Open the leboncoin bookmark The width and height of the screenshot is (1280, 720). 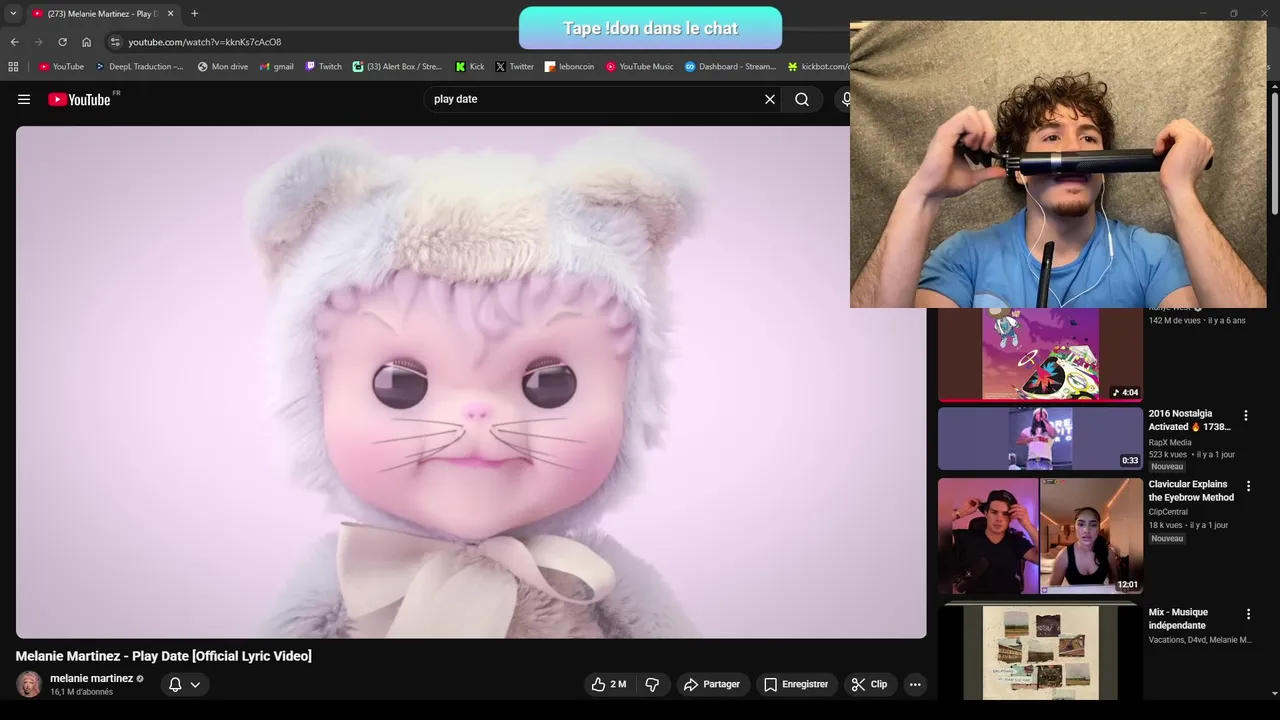tap(569, 67)
